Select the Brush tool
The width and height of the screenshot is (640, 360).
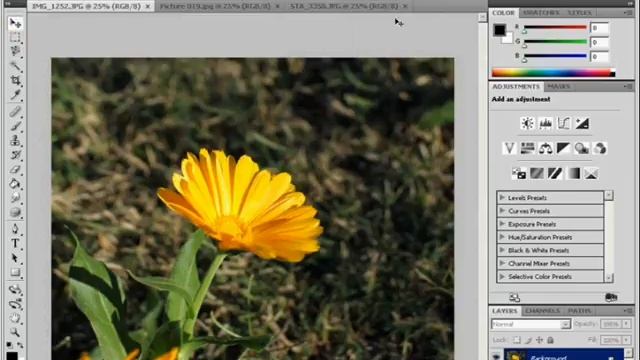[x=15, y=126]
